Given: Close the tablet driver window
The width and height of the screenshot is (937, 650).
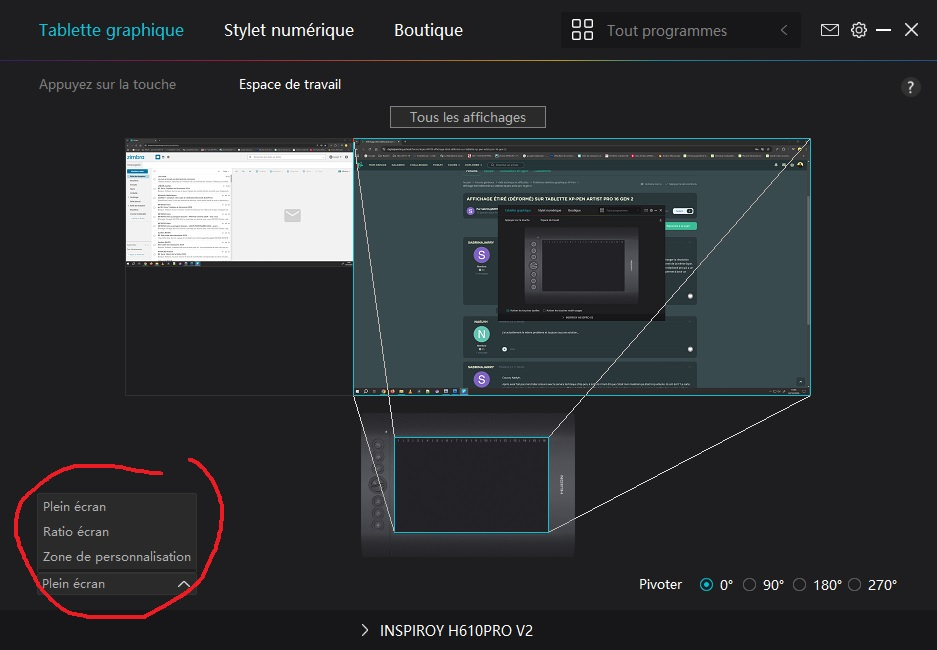Looking at the screenshot, I should [x=911, y=30].
